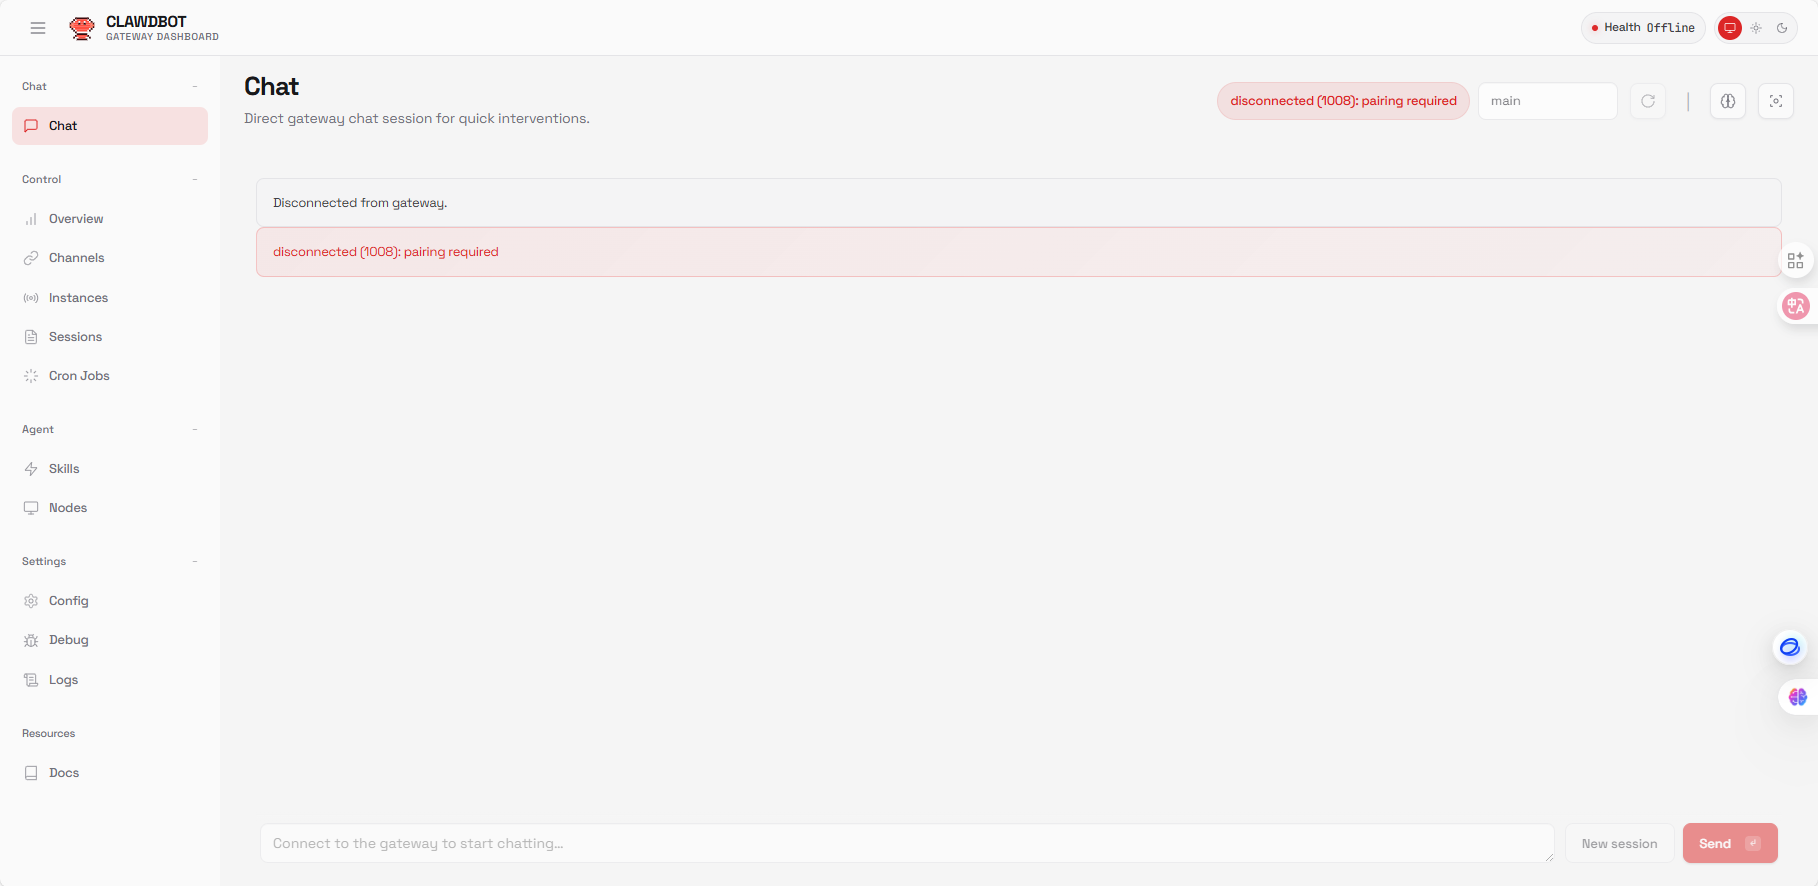Open the Skills page link

point(110,469)
